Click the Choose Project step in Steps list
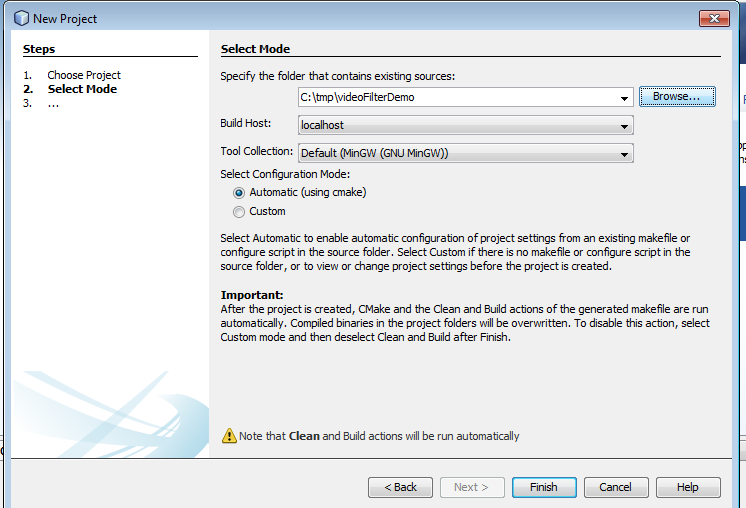The image size is (746, 508). tap(83, 75)
